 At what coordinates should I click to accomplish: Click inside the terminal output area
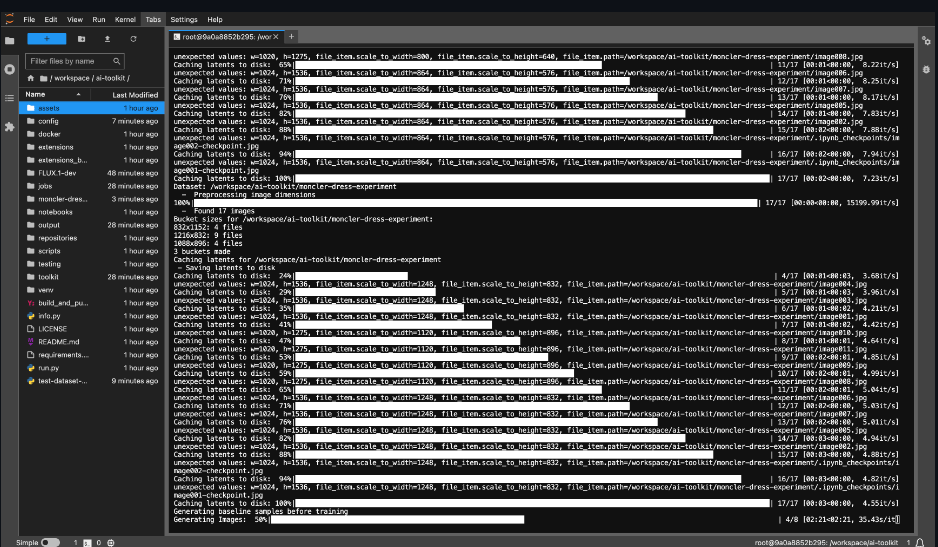tap(541, 288)
